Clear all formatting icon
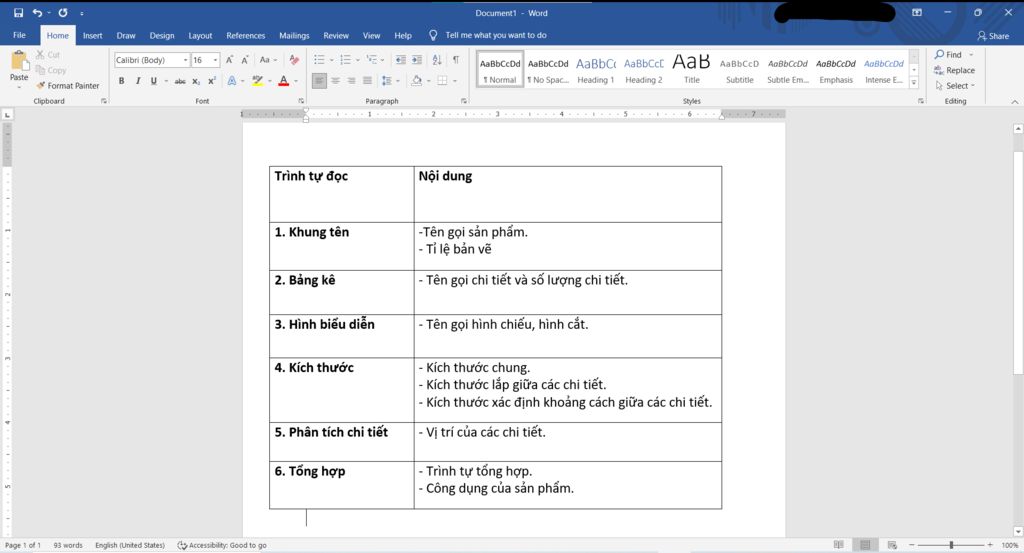The height and width of the screenshot is (553, 1024). (294, 59)
